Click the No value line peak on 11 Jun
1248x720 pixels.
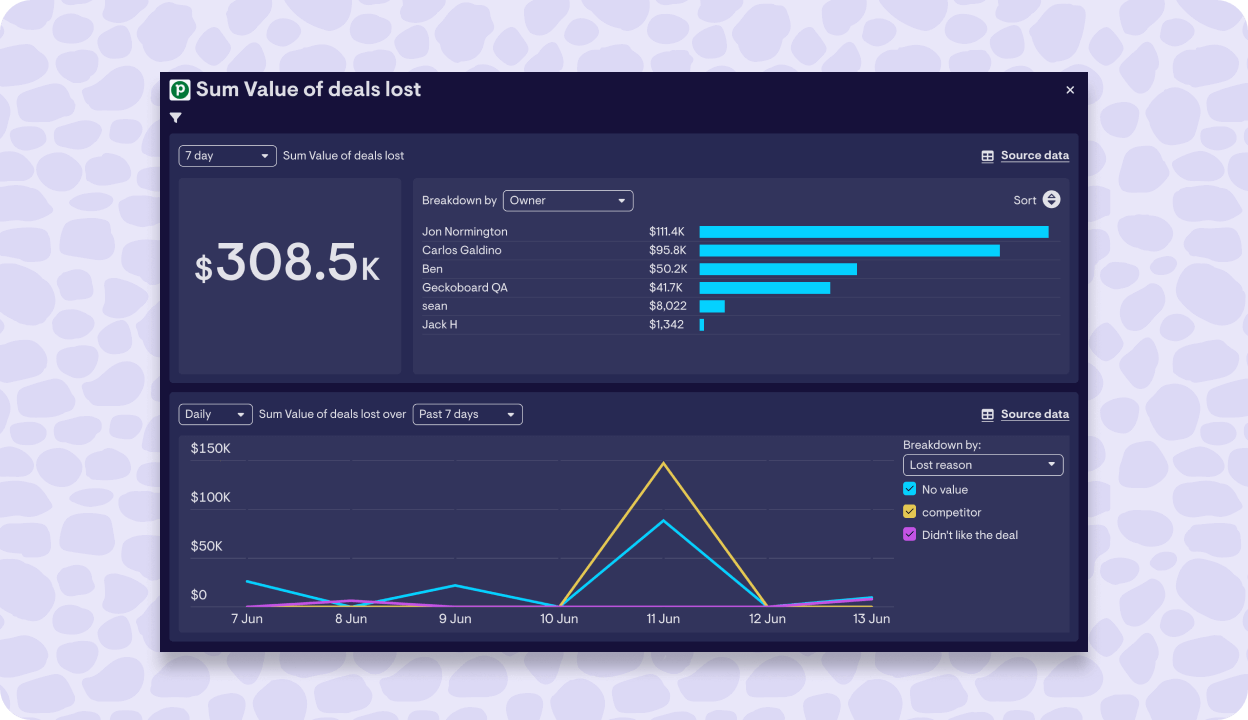(663, 520)
